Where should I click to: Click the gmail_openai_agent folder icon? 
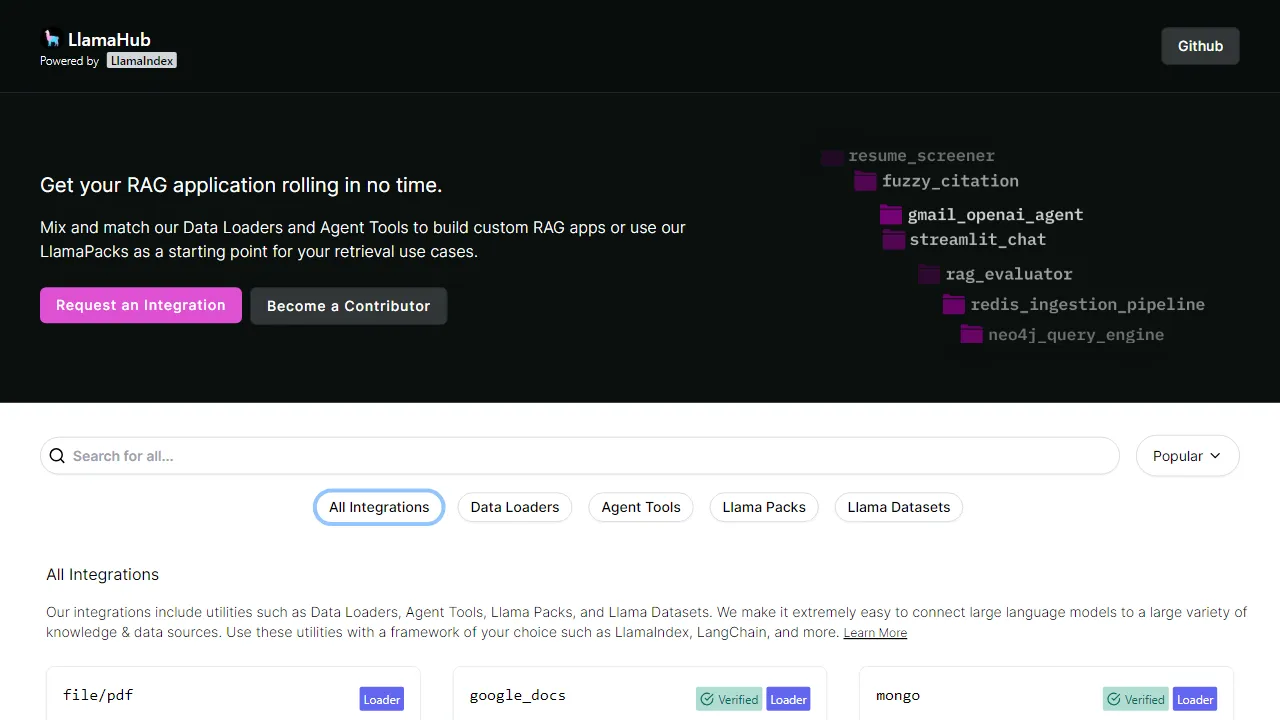(891, 215)
